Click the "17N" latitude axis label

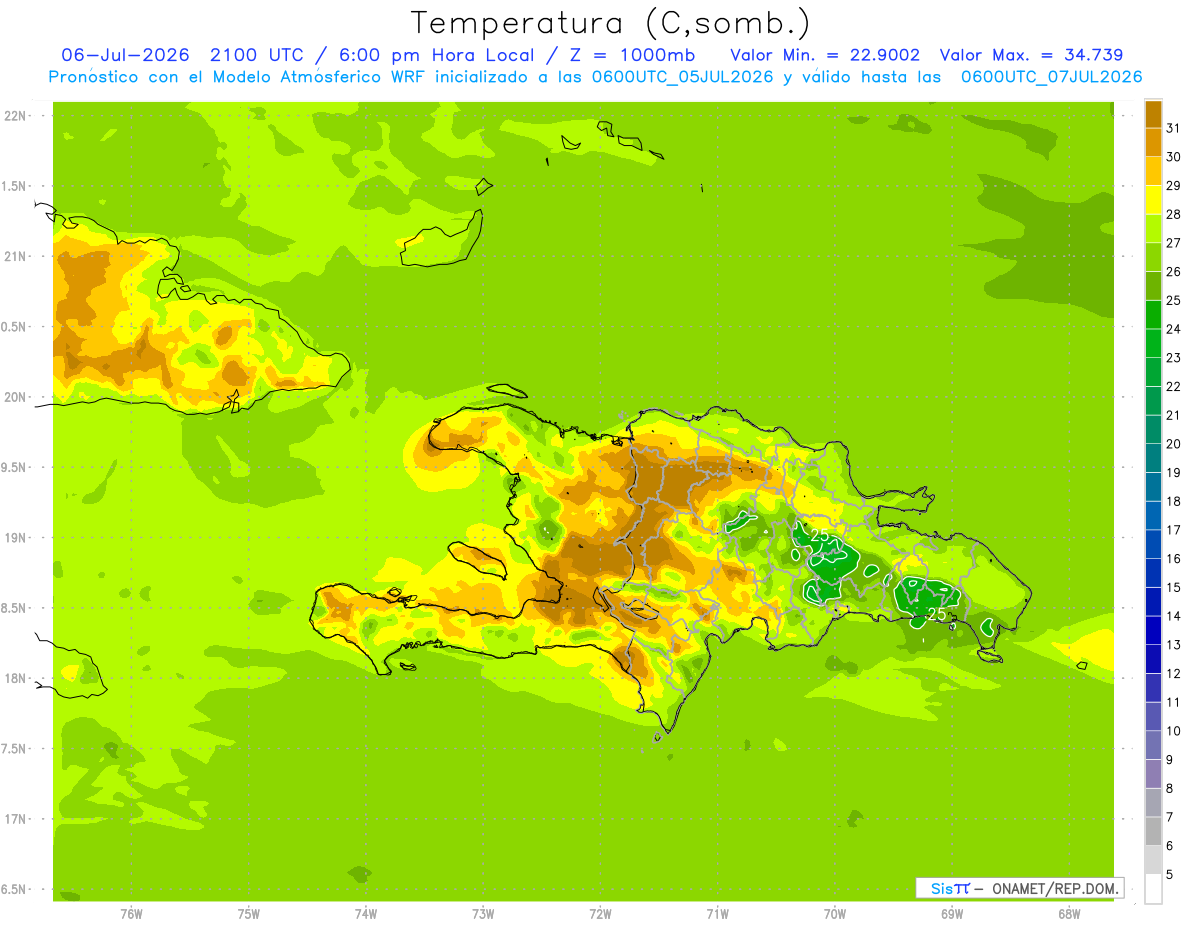(x=15, y=819)
